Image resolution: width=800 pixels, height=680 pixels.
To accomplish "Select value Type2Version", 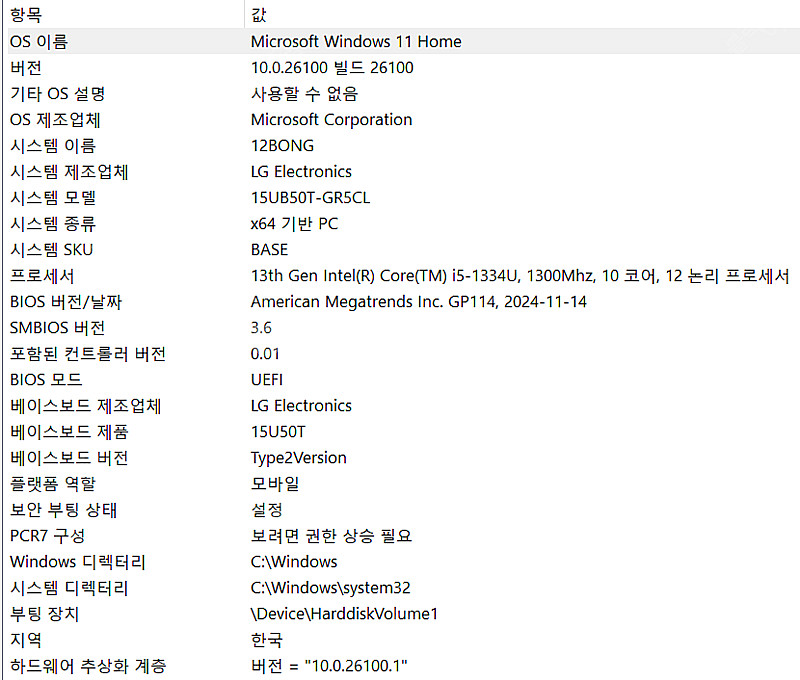I will [x=299, y=458].
